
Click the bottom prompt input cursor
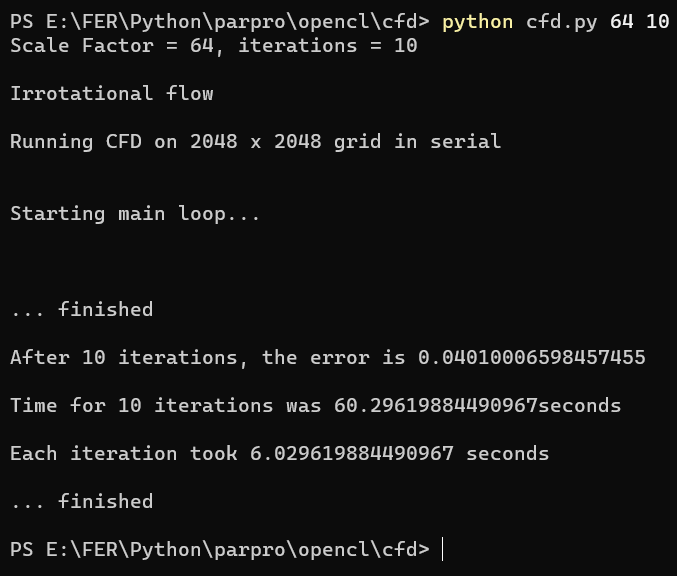(443, 549)
